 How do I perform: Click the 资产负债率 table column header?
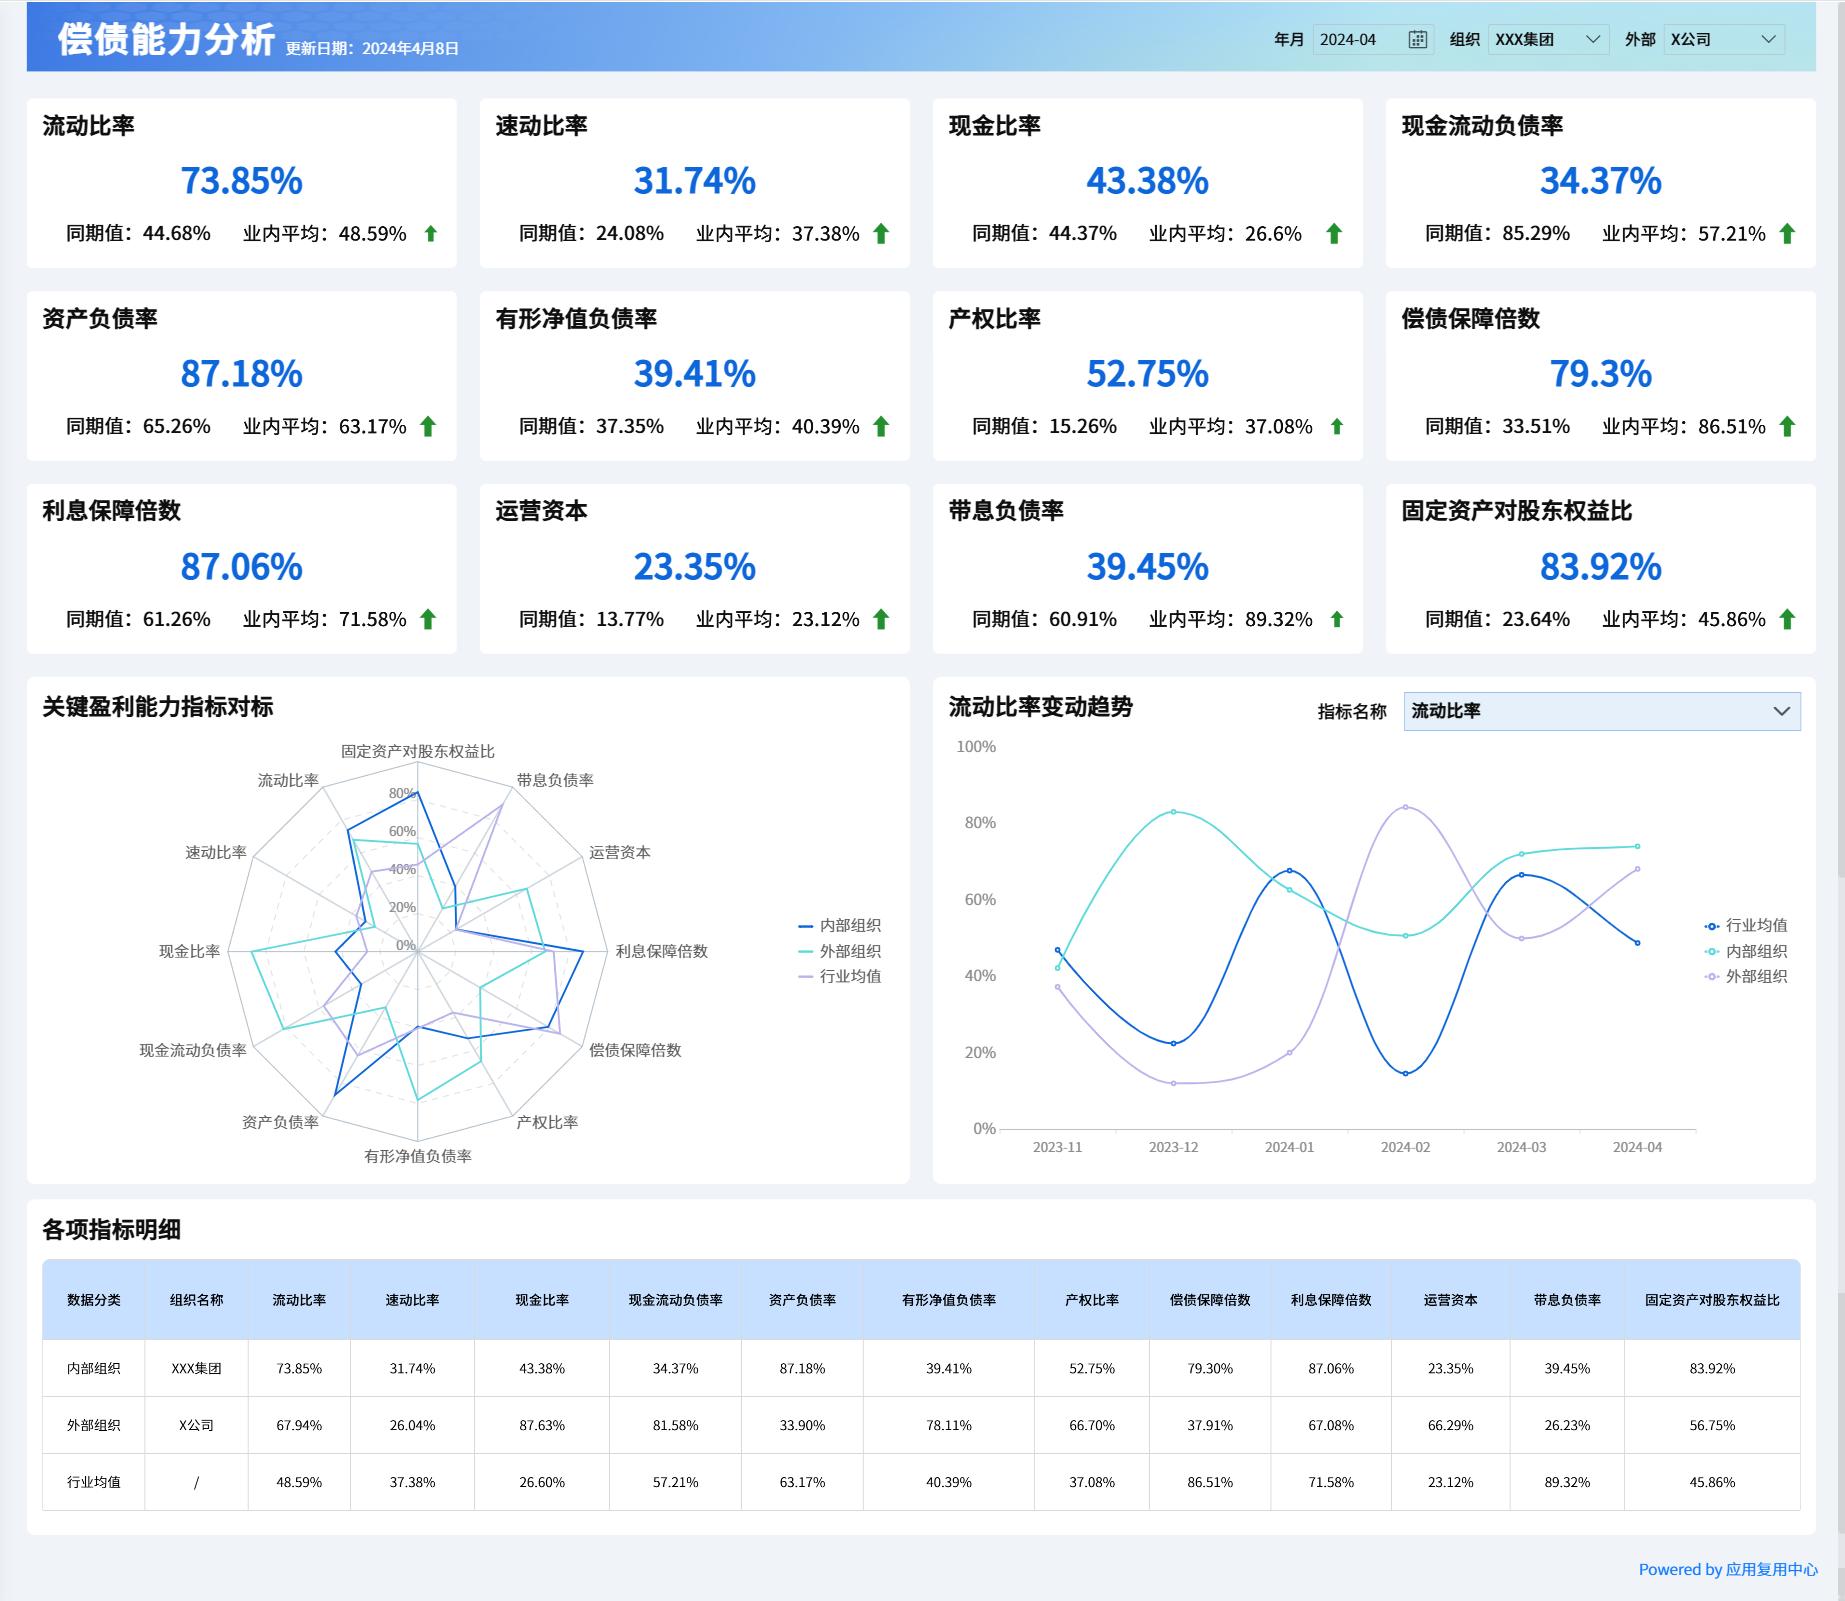tap(802, 1300)
